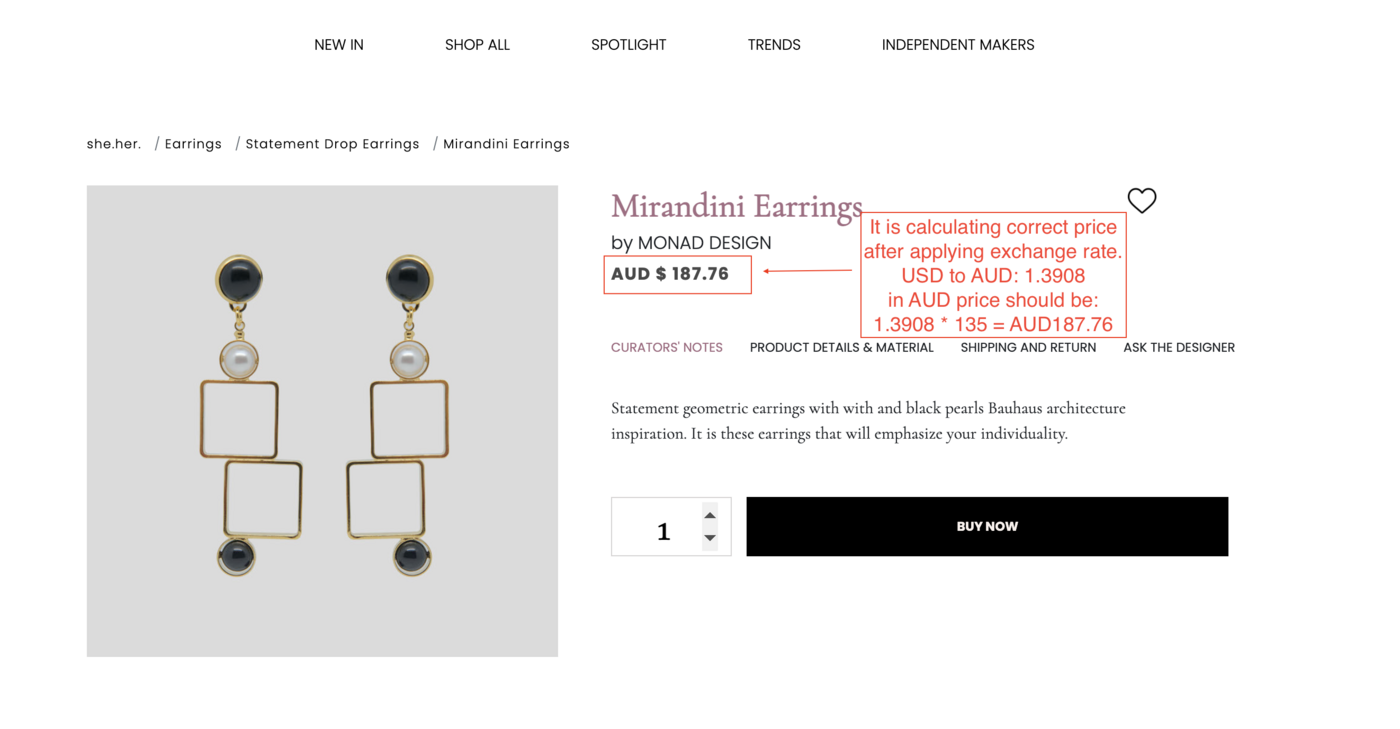Screen dimensions: 1400x729
Task: Open the MONAD DESIGN designer link
Action: [x=704, y=243]
